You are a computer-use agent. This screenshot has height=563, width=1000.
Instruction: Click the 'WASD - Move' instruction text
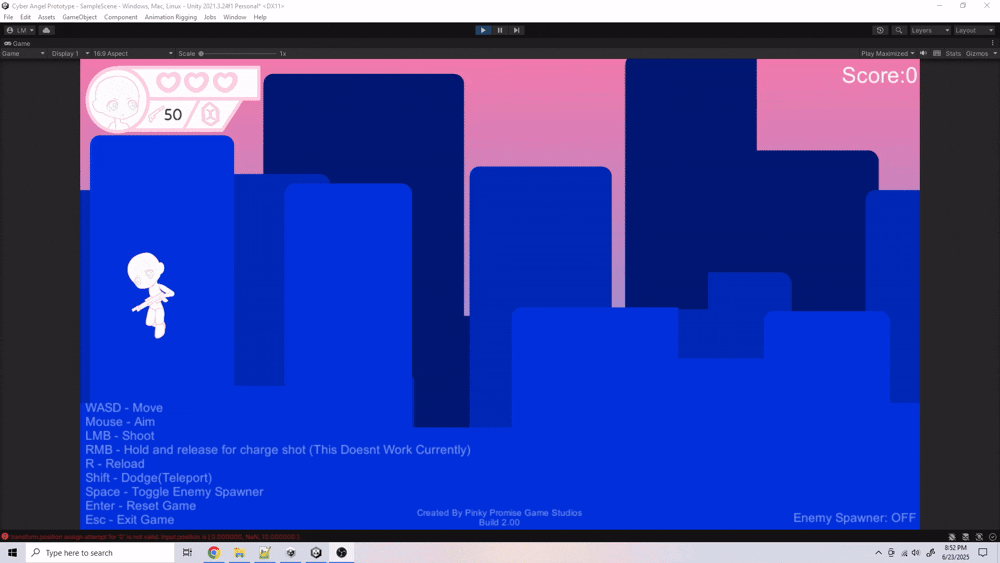coord(124,408)
